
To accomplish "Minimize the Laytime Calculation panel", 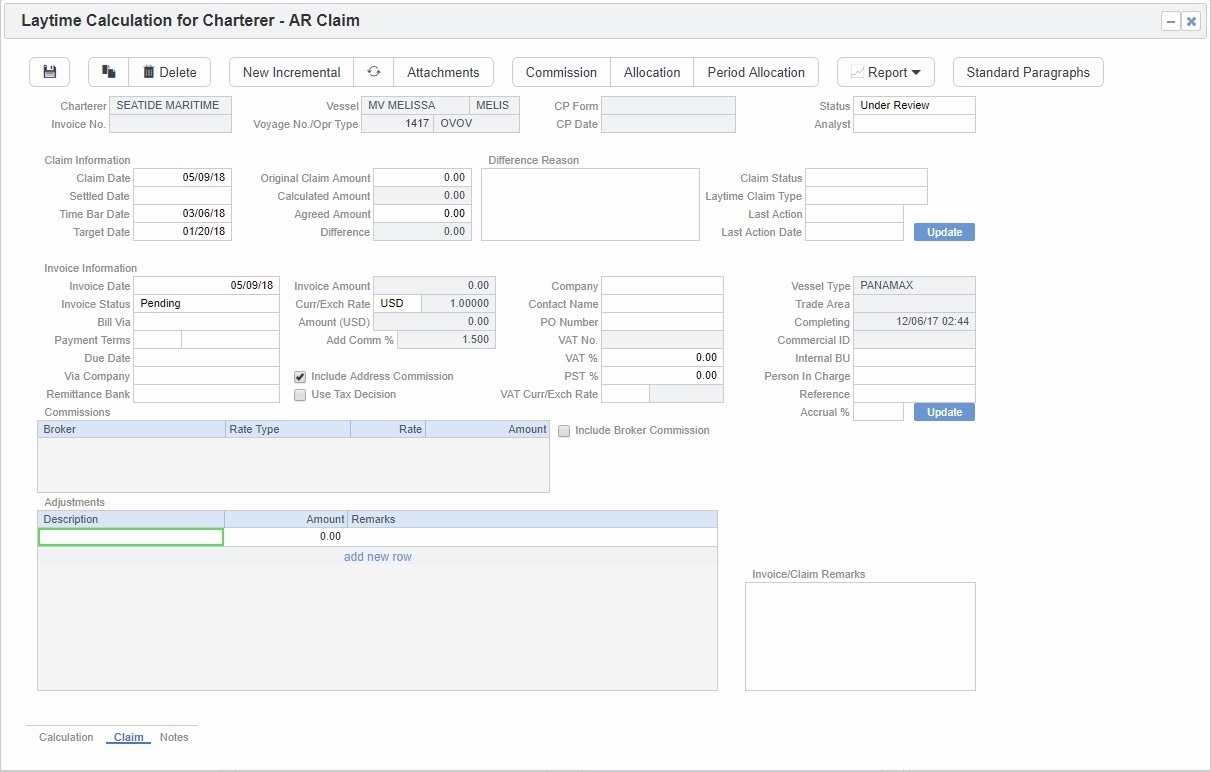I will (x=1170, y=21).
